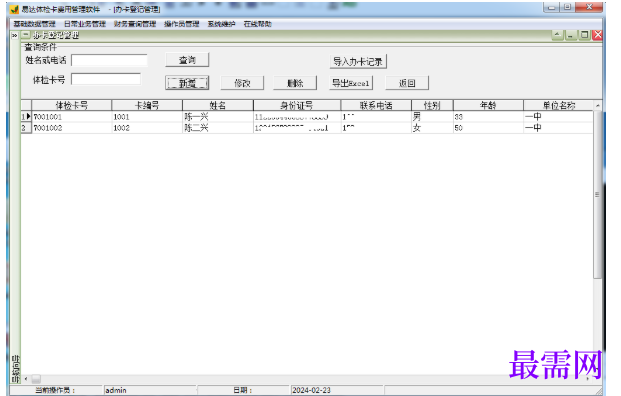Screen dimensions: 621x396
Task: Click the vertical scrollbar thumb of the table
Action: [x=597, y=194]
